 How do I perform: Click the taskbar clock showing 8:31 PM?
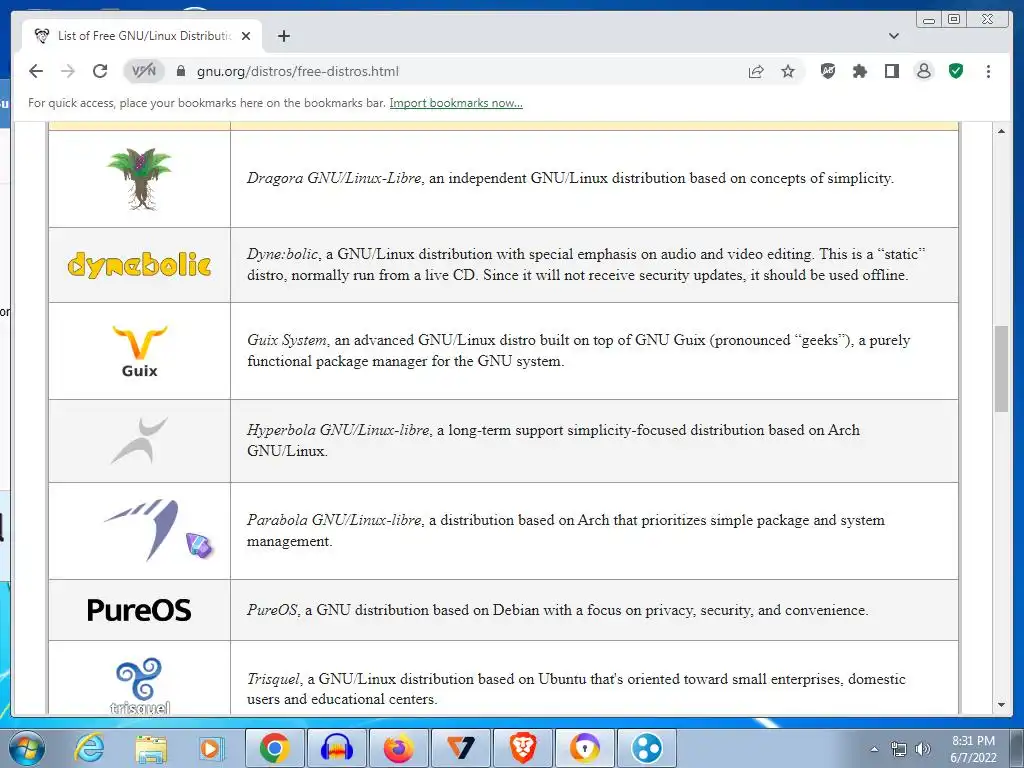click(x=973, y=749)
